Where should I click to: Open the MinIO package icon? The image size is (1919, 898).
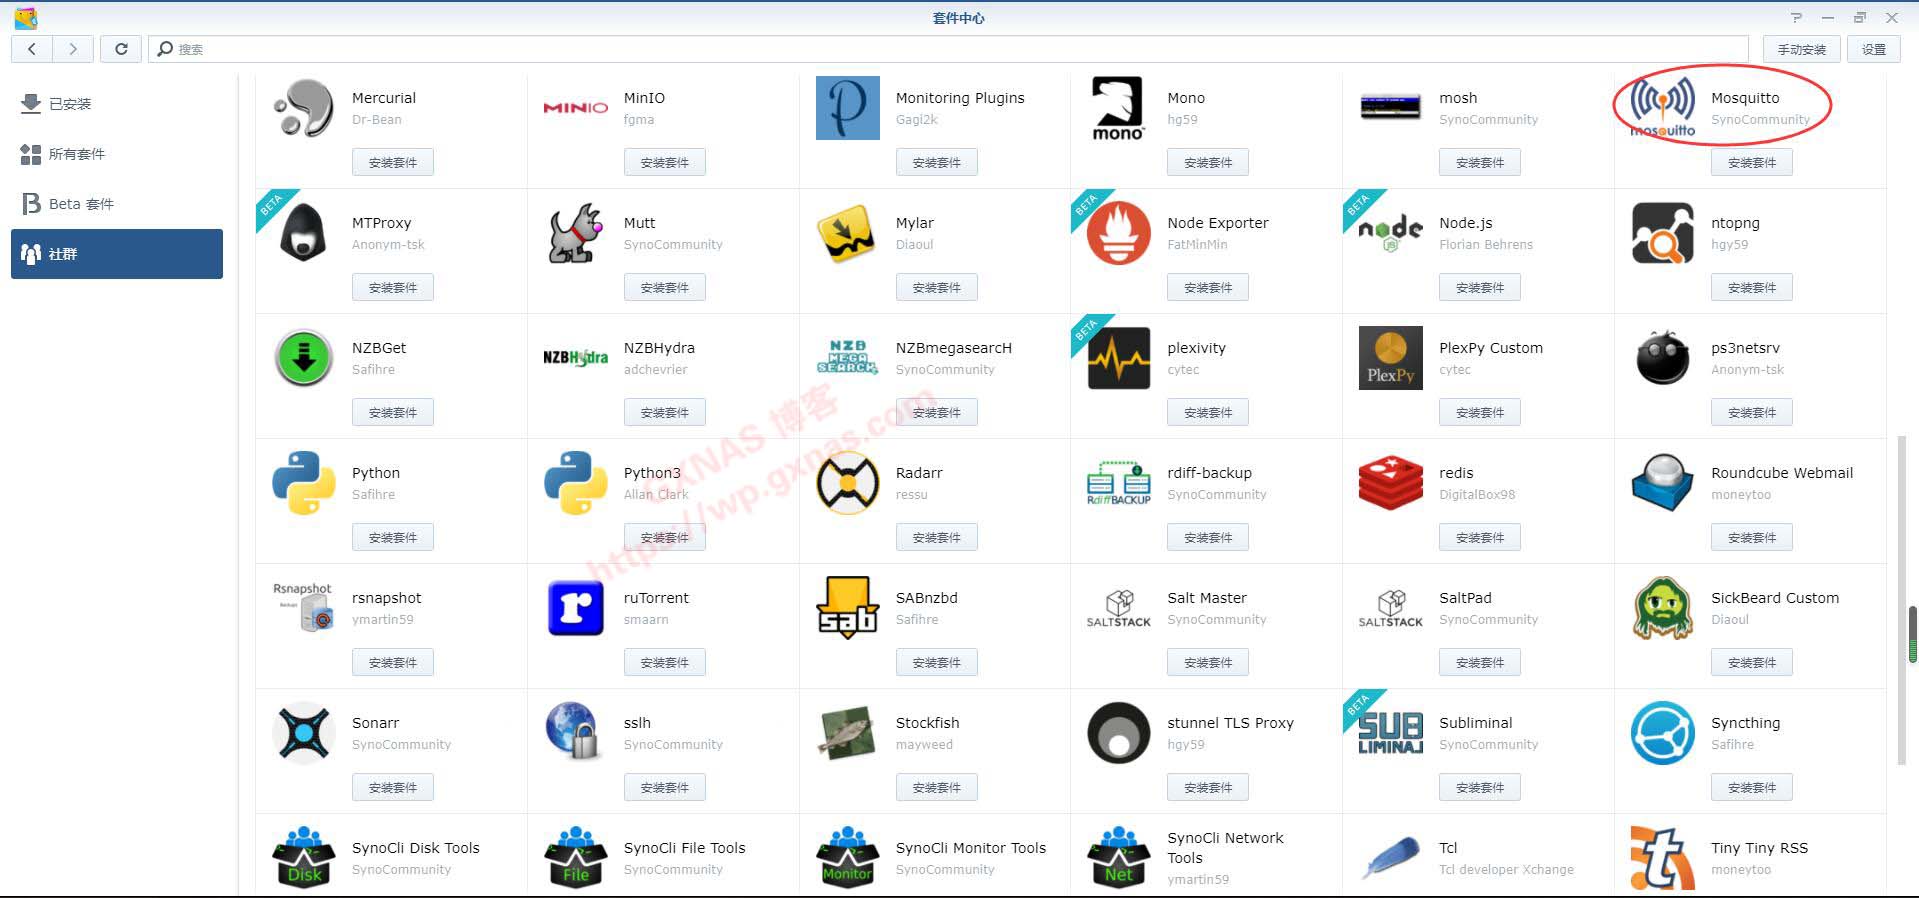(576, 108)
